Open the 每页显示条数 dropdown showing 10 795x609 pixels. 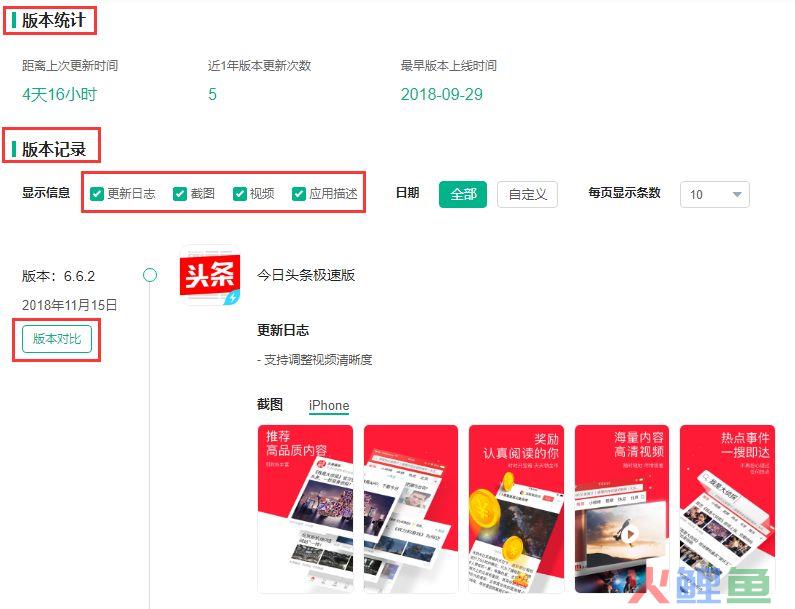click(714, 194)
